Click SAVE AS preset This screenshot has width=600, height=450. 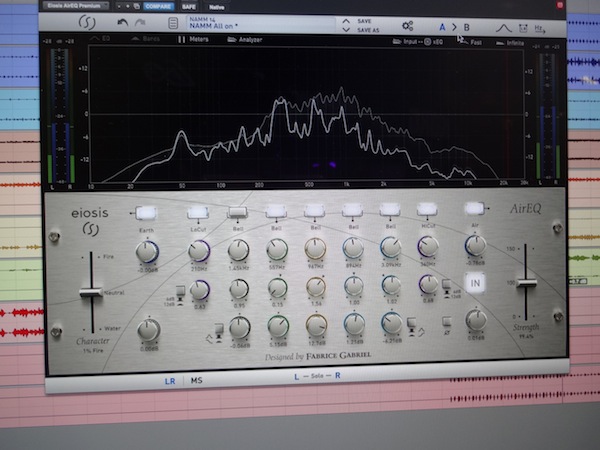click(368, 30)
